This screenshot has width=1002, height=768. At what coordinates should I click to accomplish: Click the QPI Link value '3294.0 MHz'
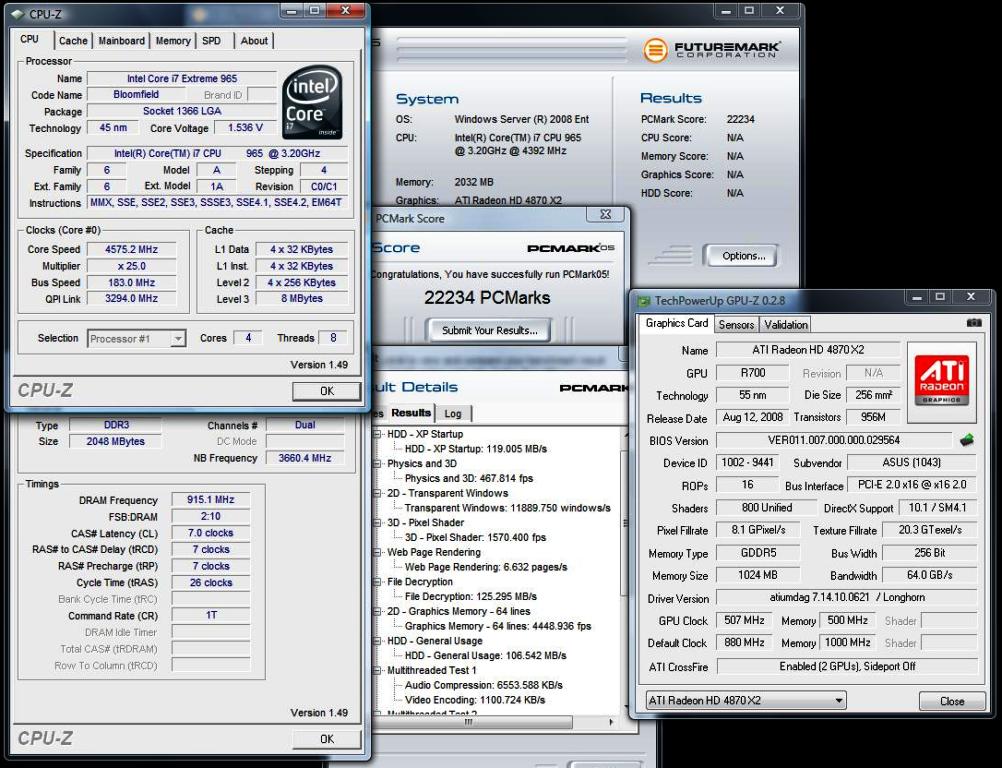132,298
